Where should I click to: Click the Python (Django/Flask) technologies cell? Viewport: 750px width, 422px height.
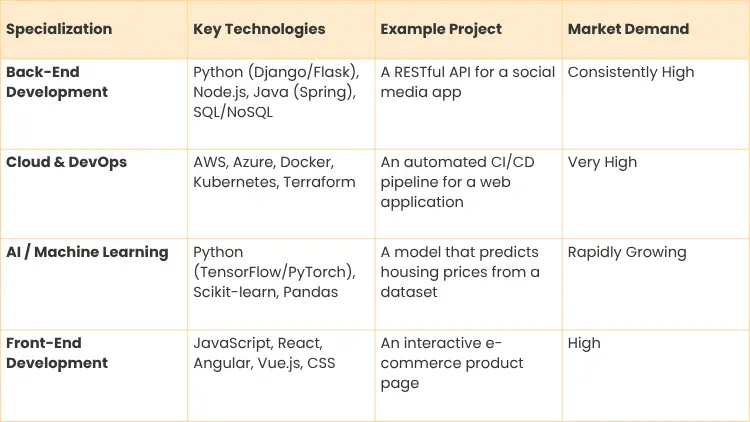[x=274, y=92]
